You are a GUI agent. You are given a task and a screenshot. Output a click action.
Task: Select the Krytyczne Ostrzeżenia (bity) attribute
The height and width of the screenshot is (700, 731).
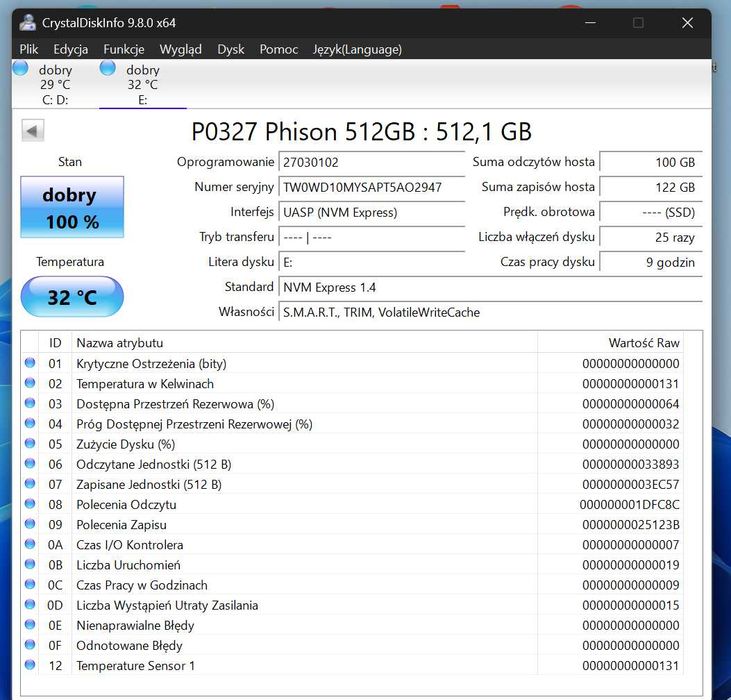(x=152, y=364)
